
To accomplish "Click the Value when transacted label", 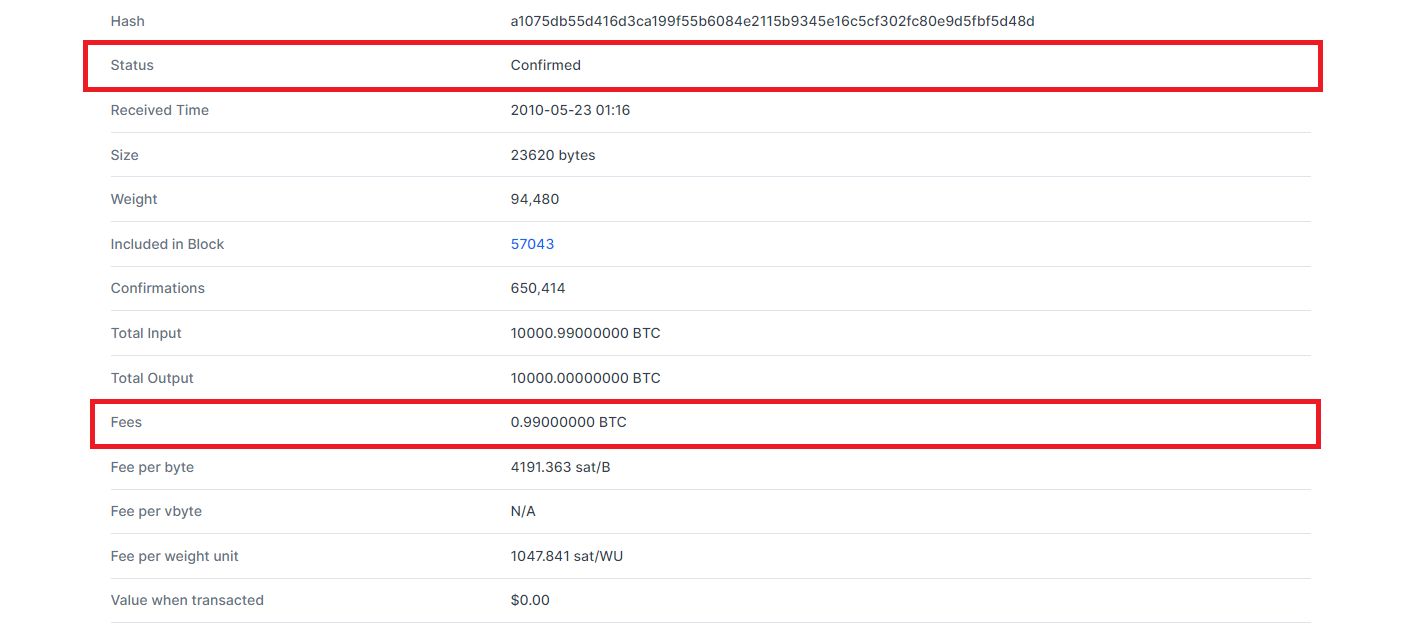I will tap(187, 600).
